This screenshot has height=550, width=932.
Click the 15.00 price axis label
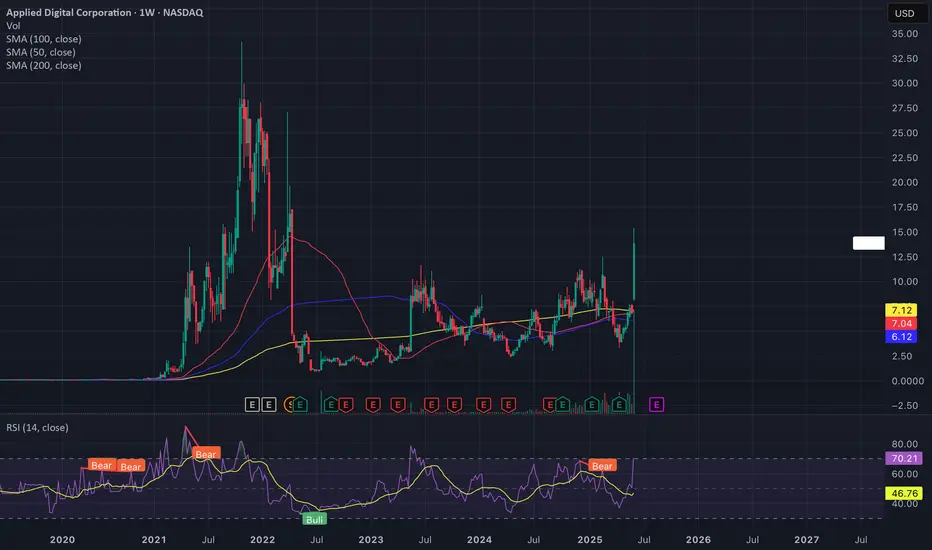point(905,232)
